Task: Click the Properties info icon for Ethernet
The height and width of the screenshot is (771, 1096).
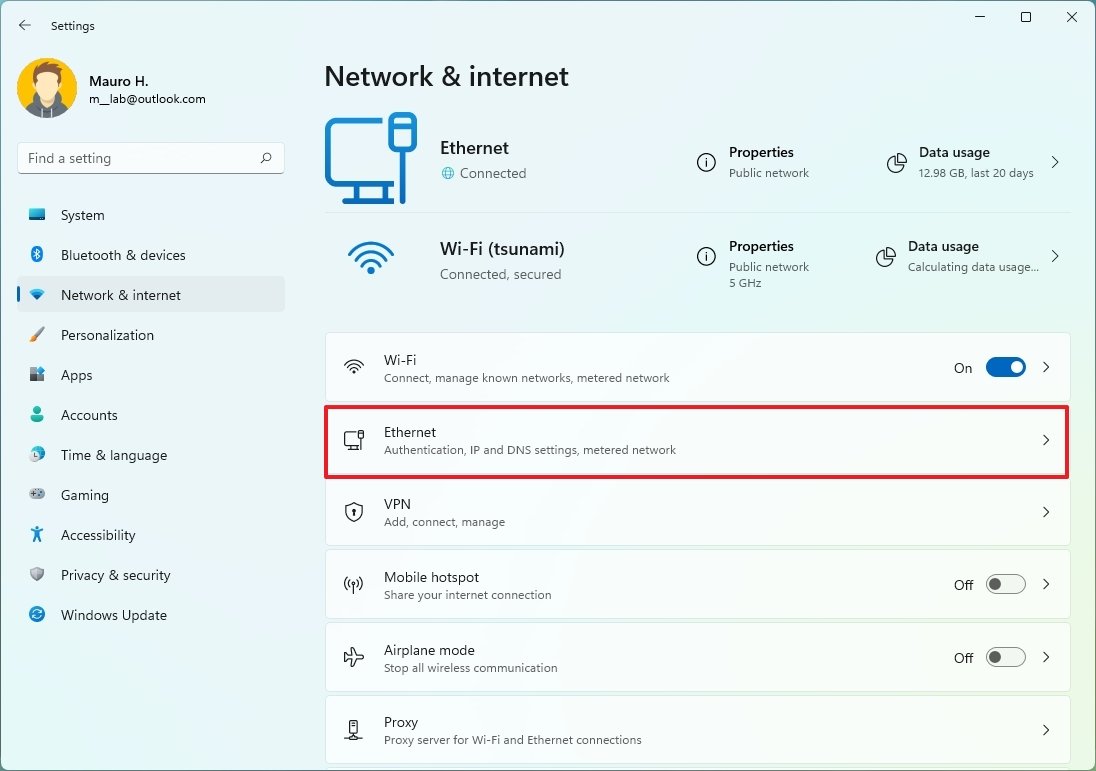Action: (707, 161)
